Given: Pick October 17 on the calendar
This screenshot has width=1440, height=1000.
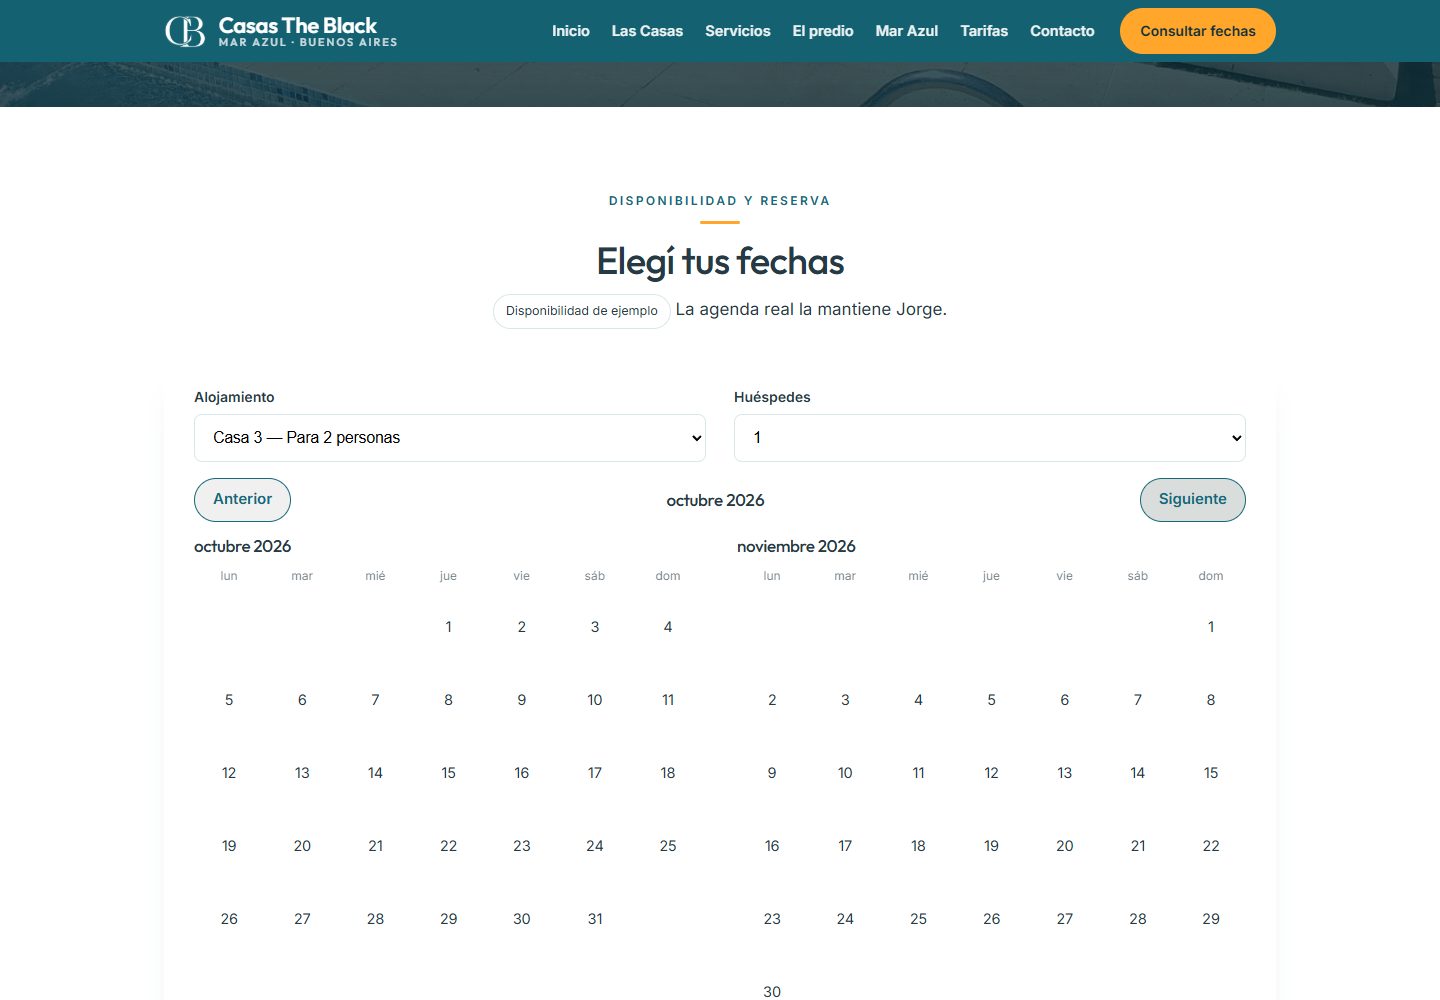Looking at the screenshot, I should tap(595, 773).
